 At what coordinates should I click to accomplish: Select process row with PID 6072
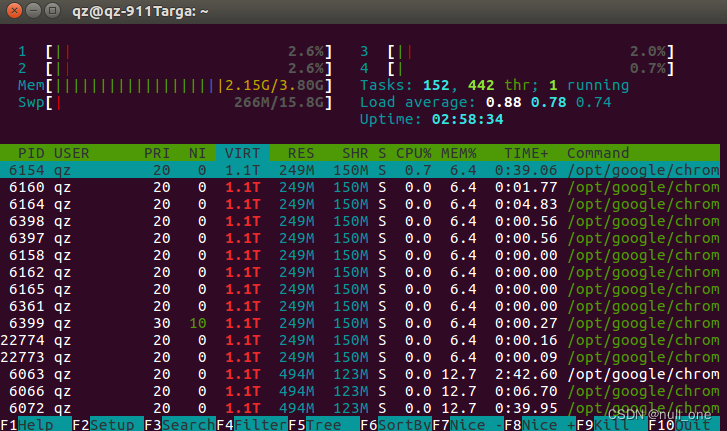pos(360,408)
